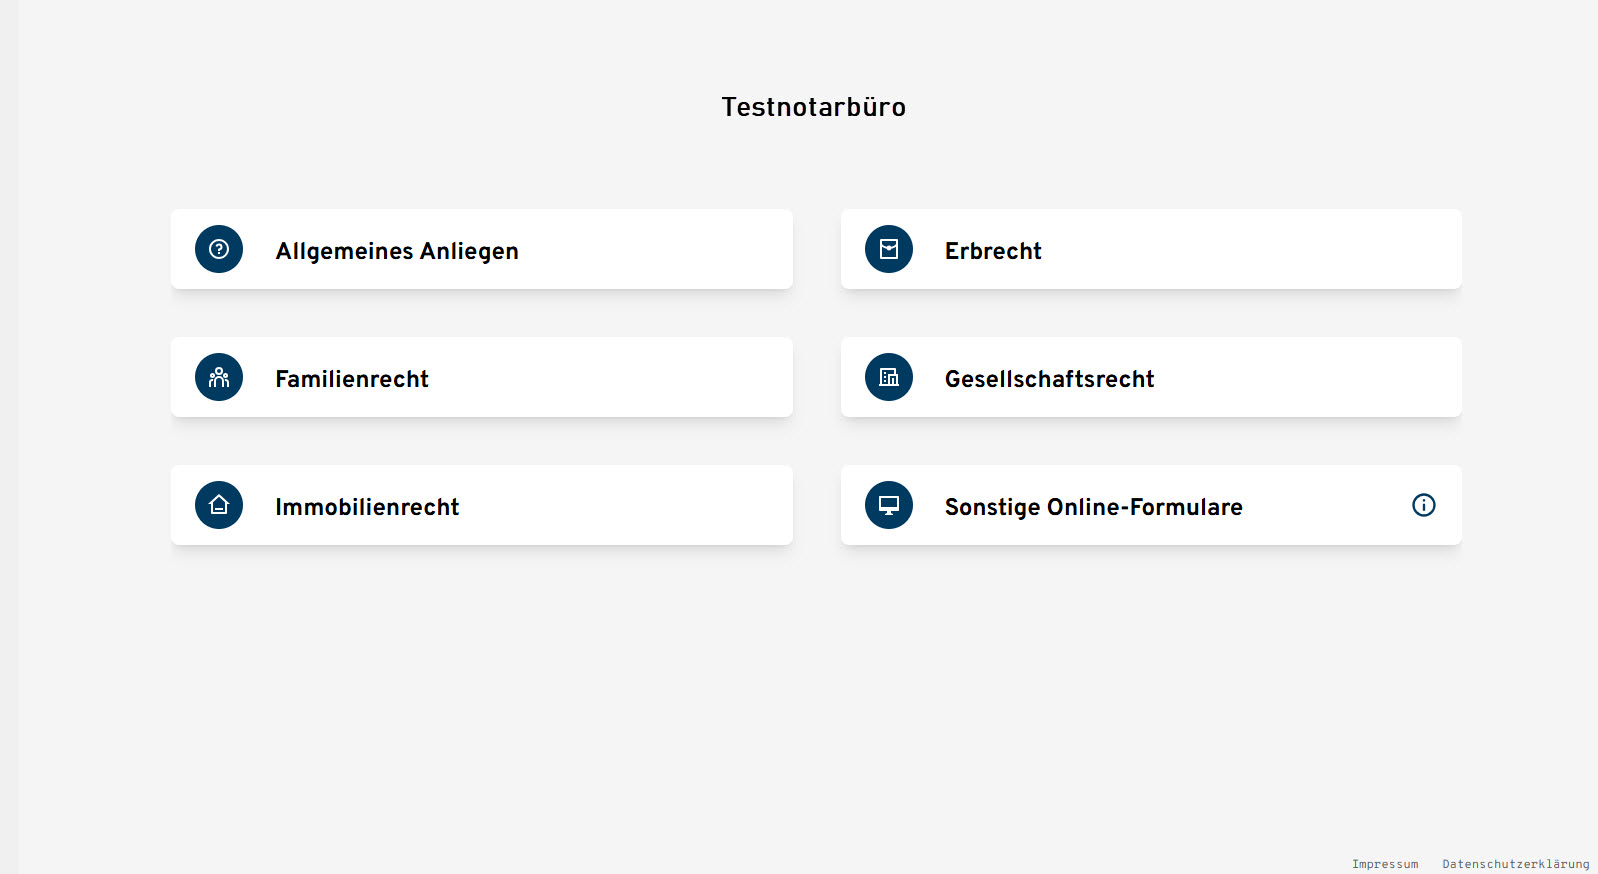
Task: Click the Immobilienrecht house icon
Action: point(219,505)
